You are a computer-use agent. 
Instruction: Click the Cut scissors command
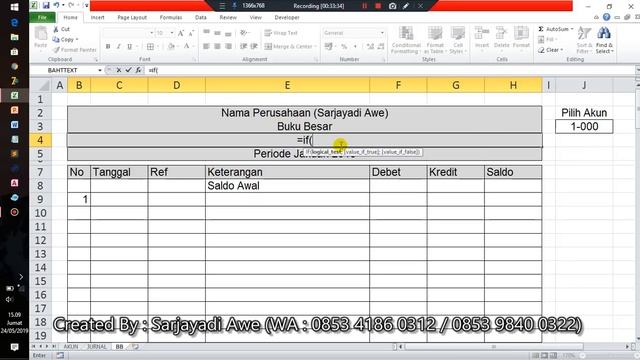(x=61, y=29)
